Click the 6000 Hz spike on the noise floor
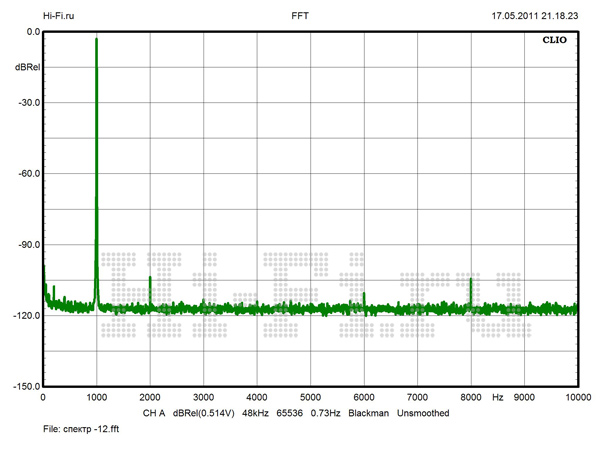Screen dimensions: 600x450 coord(364,296)
